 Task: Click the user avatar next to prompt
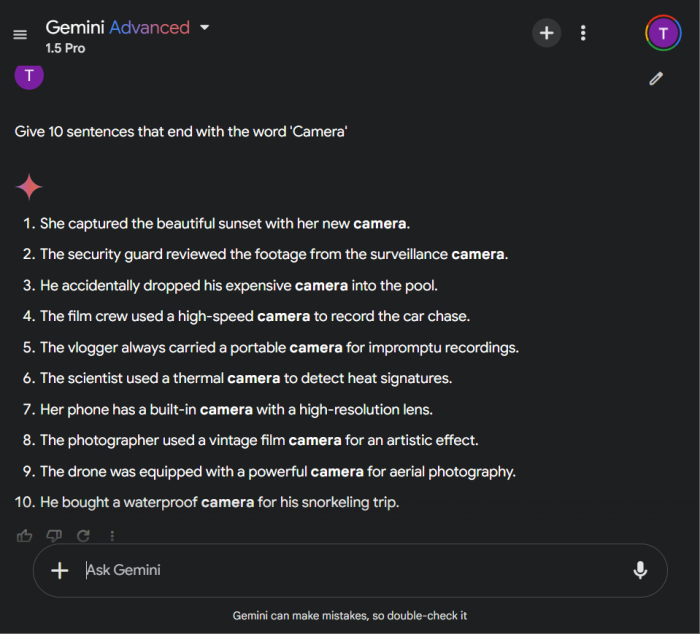click(x=29, y=75)
